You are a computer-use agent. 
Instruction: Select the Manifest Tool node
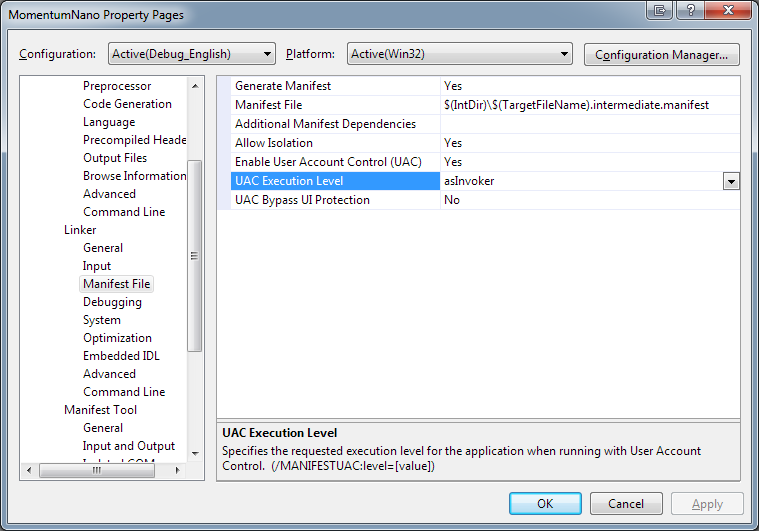(x=100, y=410)
